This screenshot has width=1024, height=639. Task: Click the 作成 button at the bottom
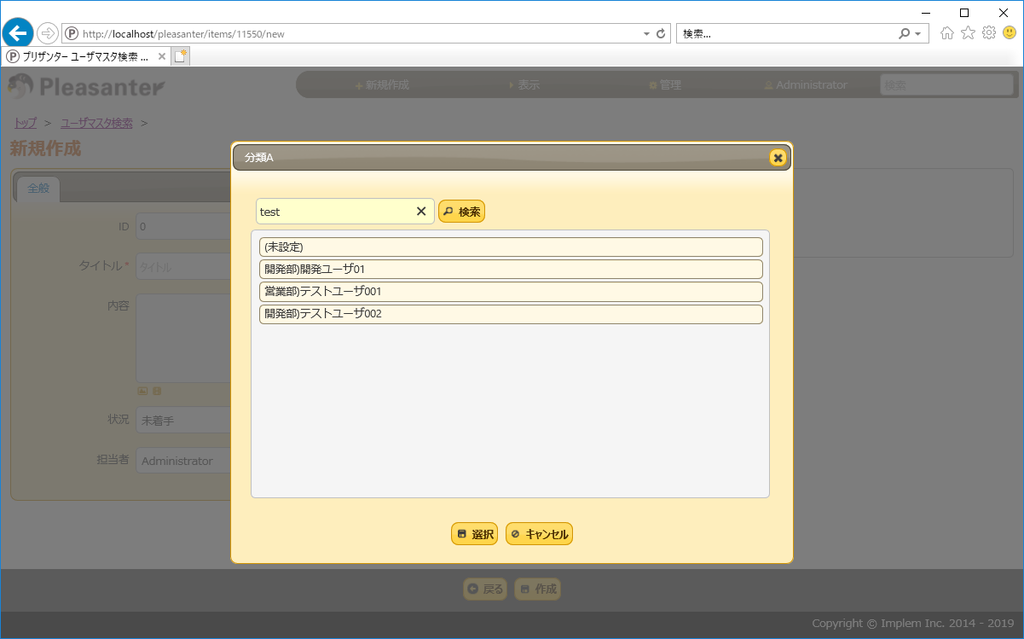pos(537,589)
